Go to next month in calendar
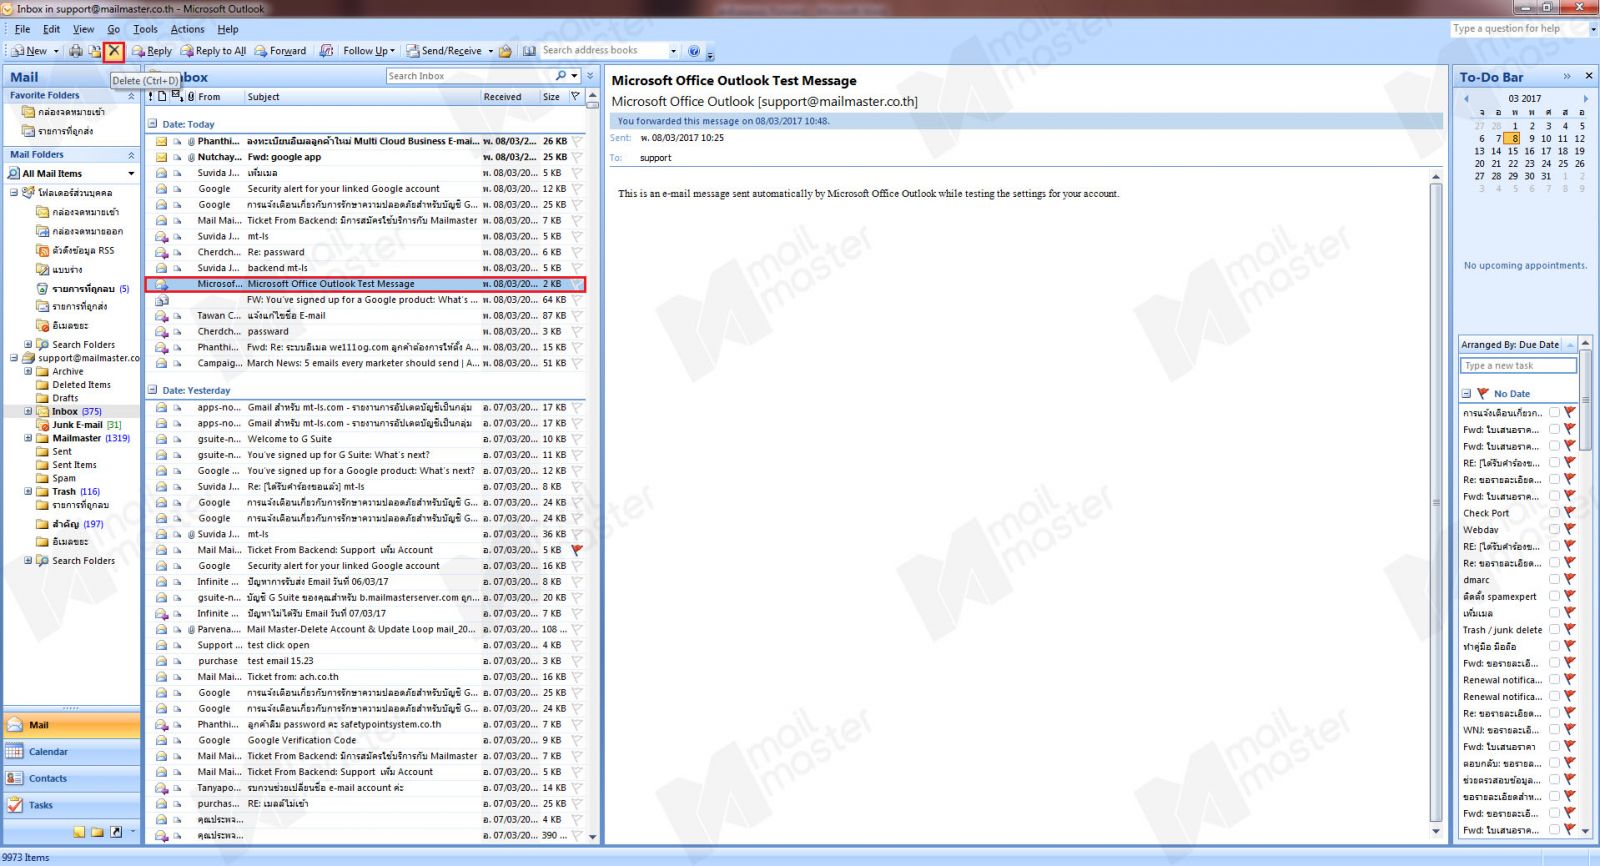The image size is (1600, 866). pos(1585,99)
